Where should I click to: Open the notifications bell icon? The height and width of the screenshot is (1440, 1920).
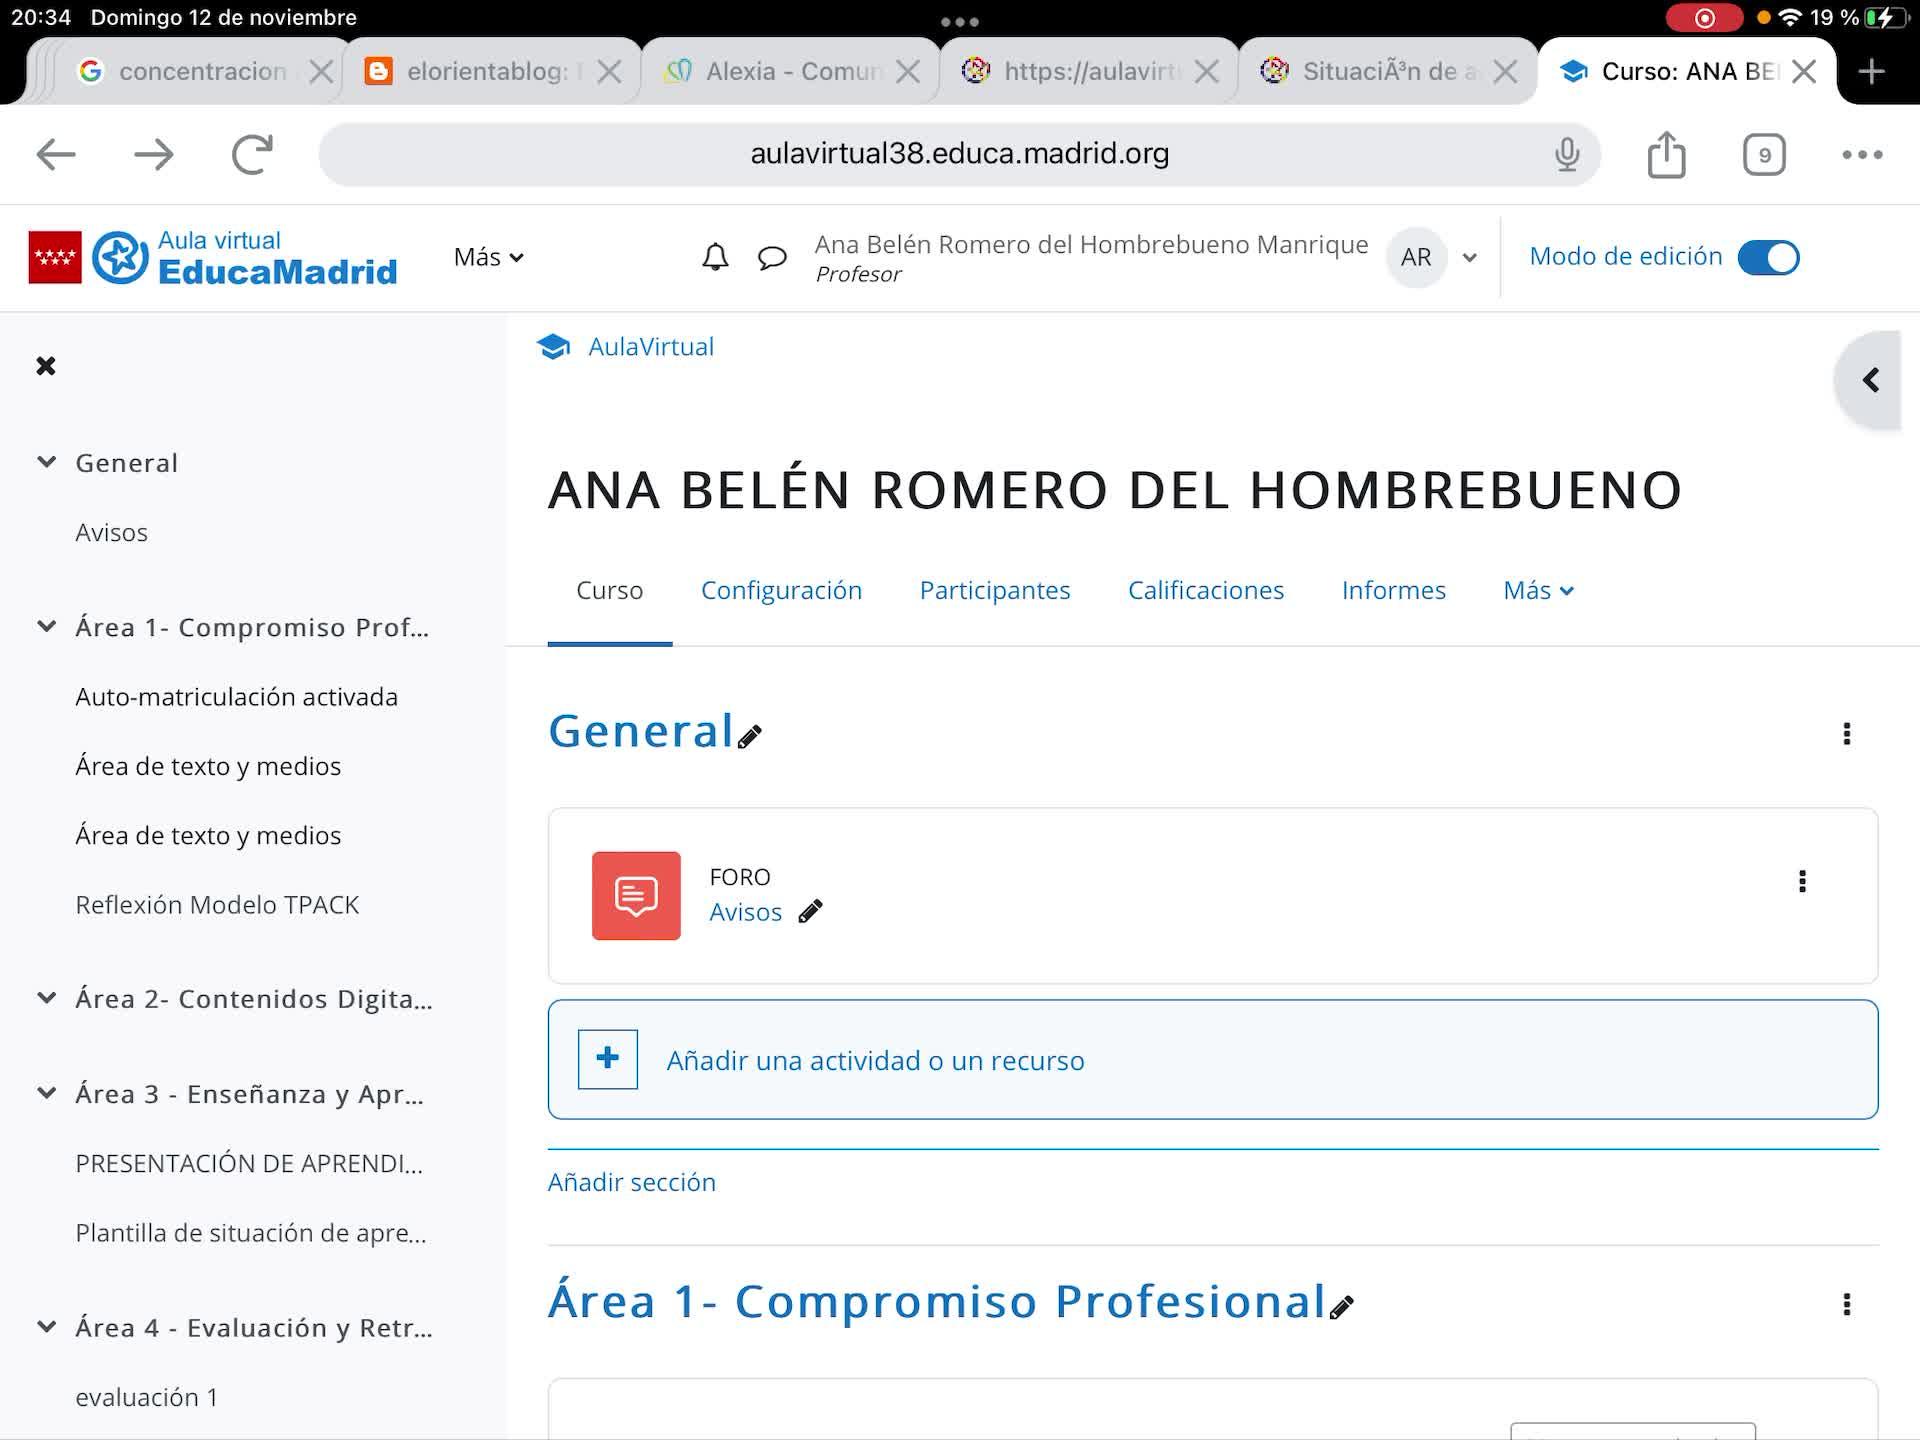click(715, 257)
